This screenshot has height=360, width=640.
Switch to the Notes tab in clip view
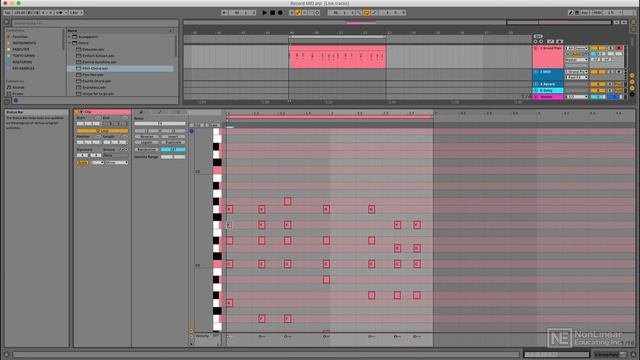coord(141,112)
